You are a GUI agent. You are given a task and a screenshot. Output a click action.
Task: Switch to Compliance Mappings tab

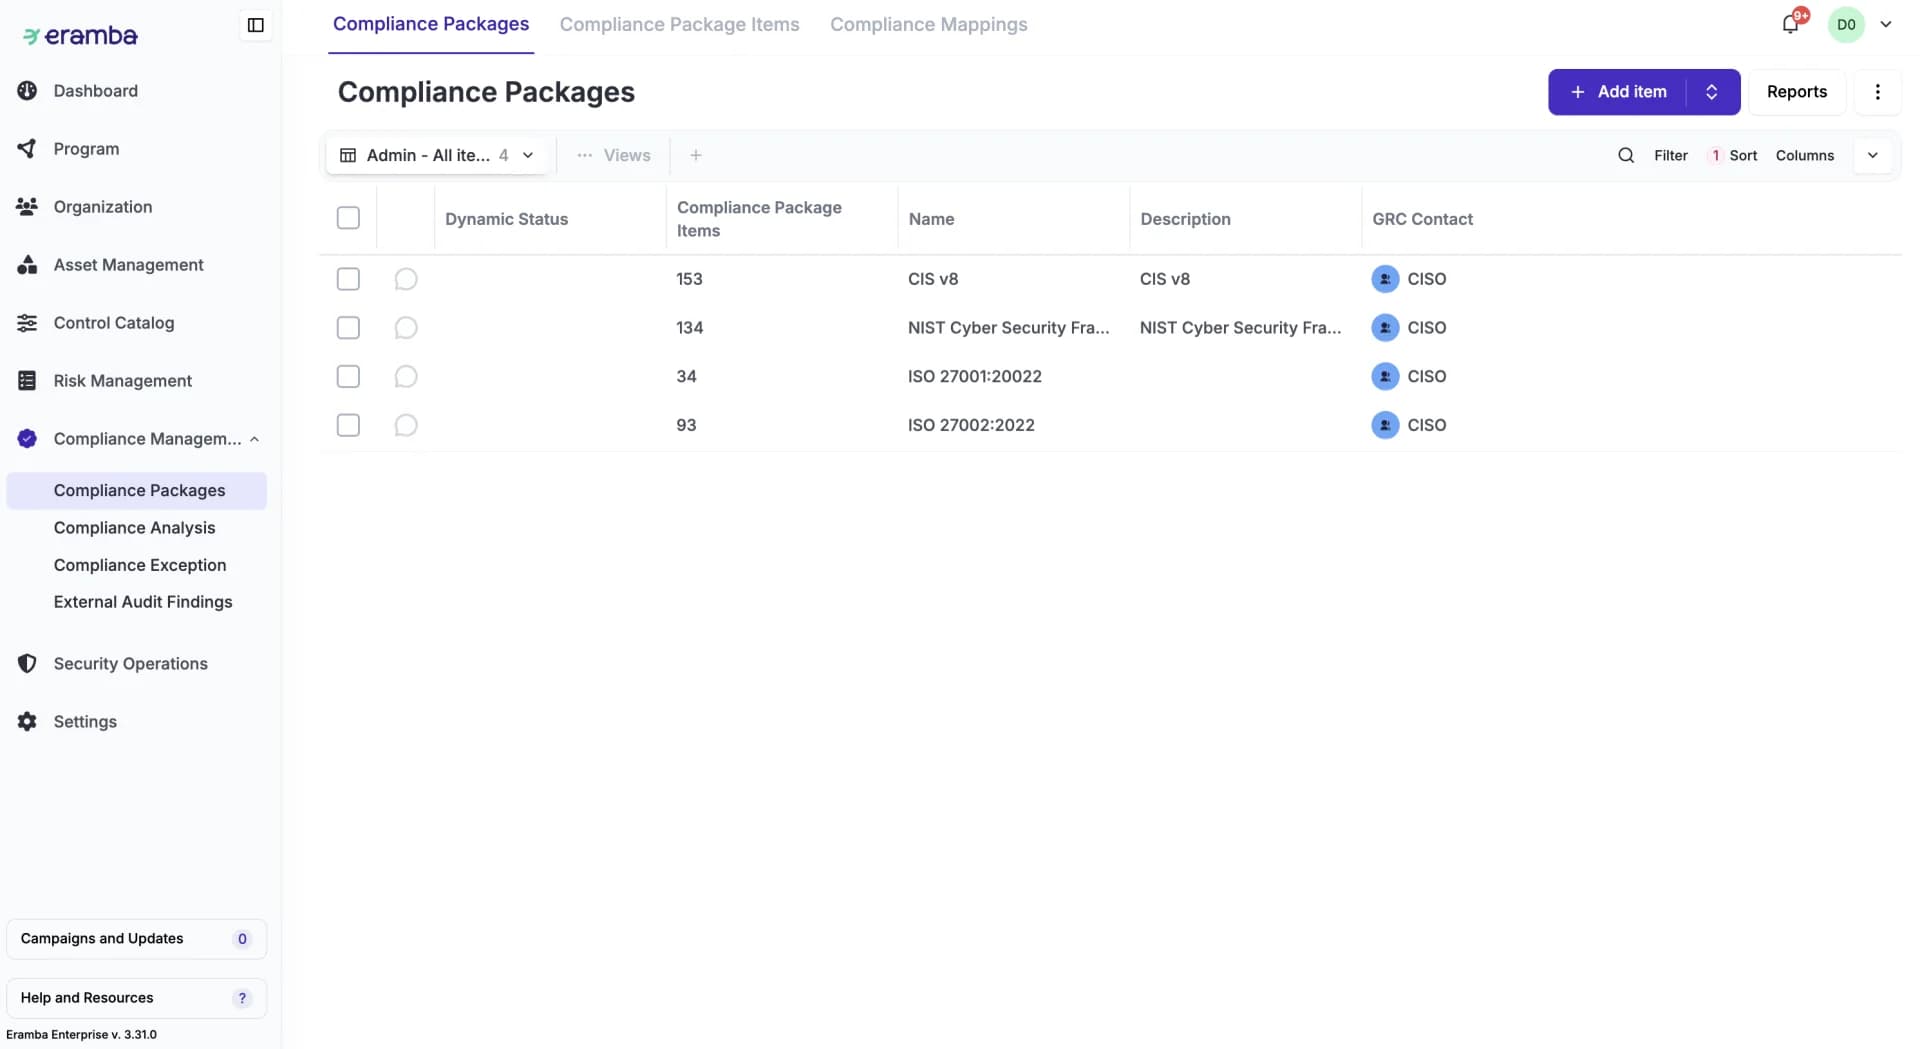928,24
